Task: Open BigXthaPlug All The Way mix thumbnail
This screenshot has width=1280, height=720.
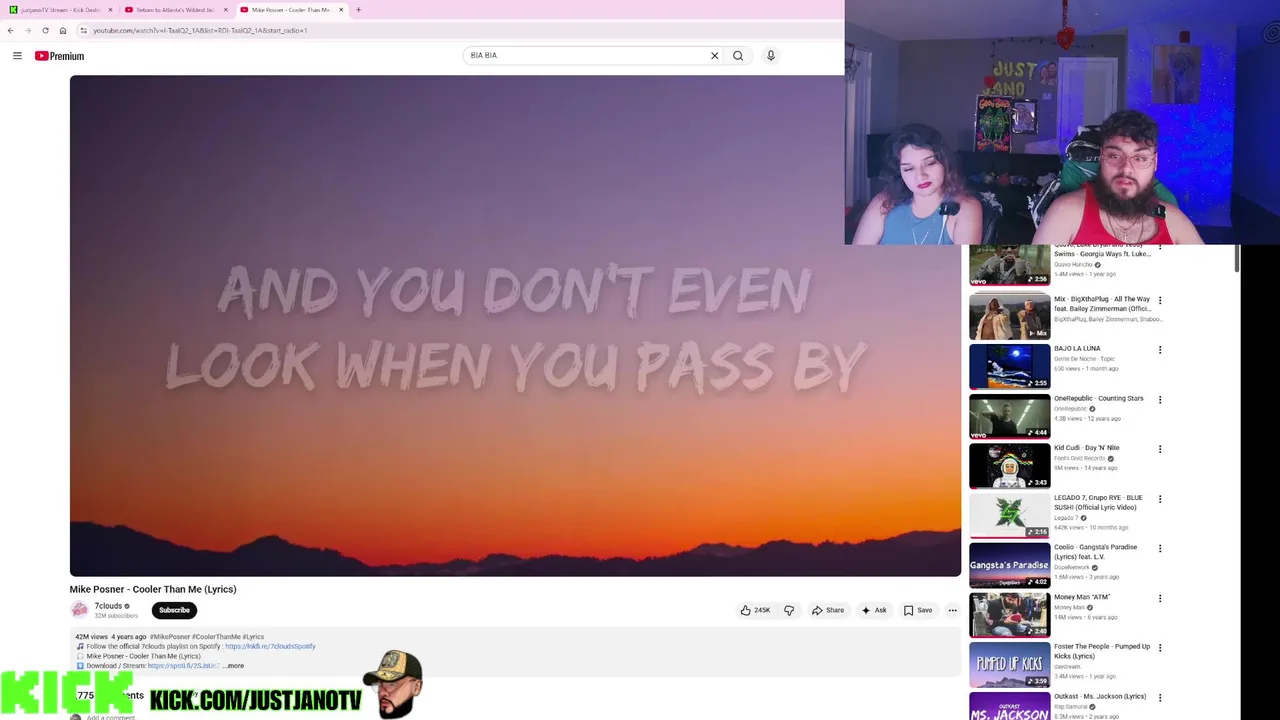Action: 1009,316
